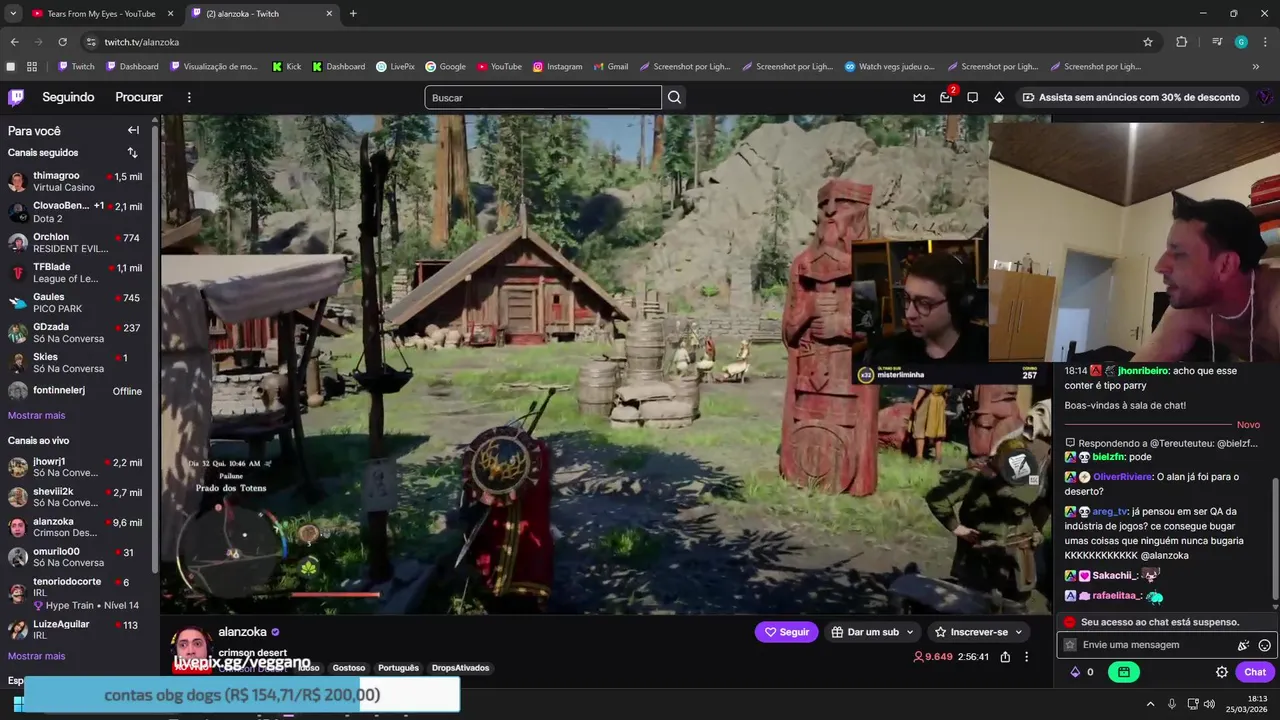Image resolution: width=1280 pixels, height=720 pixels.
Task: Open the channel points diamond icon
Action: (1075, 672)
